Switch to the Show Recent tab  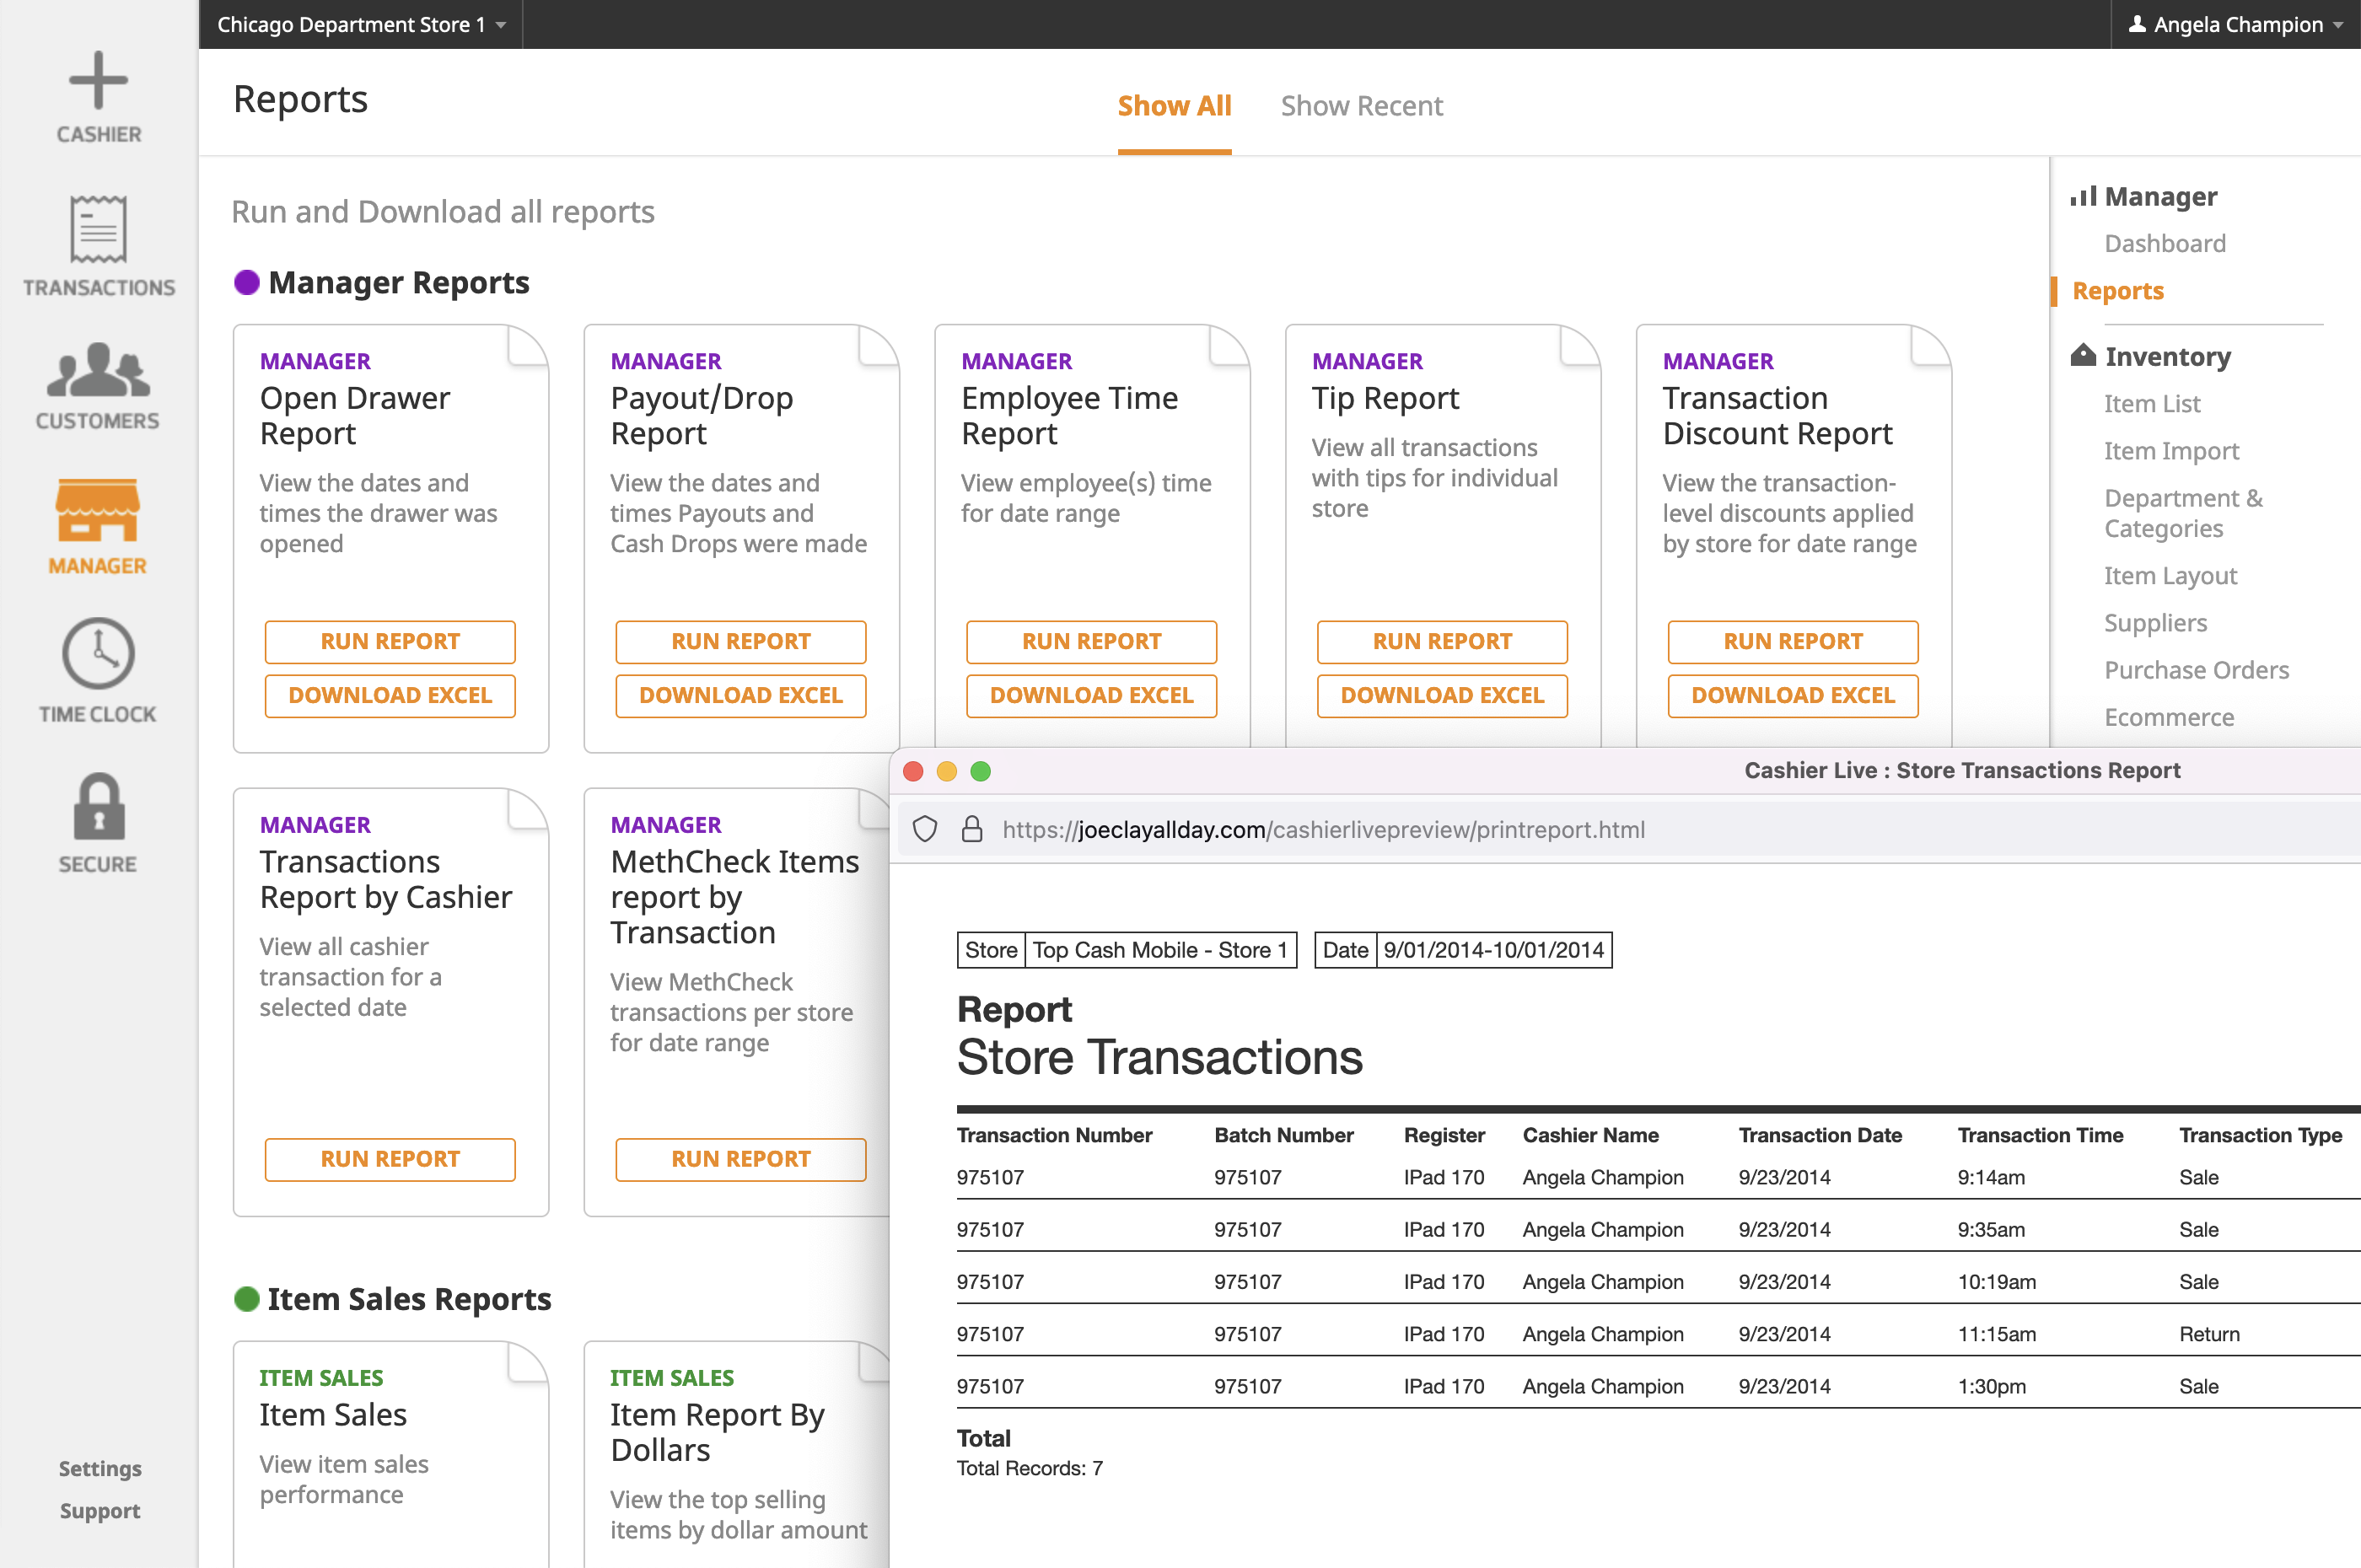(x=1361, y=106)
